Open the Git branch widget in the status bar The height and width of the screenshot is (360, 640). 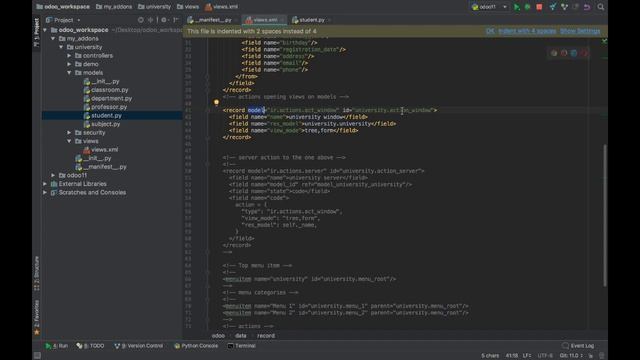(571, 356)
